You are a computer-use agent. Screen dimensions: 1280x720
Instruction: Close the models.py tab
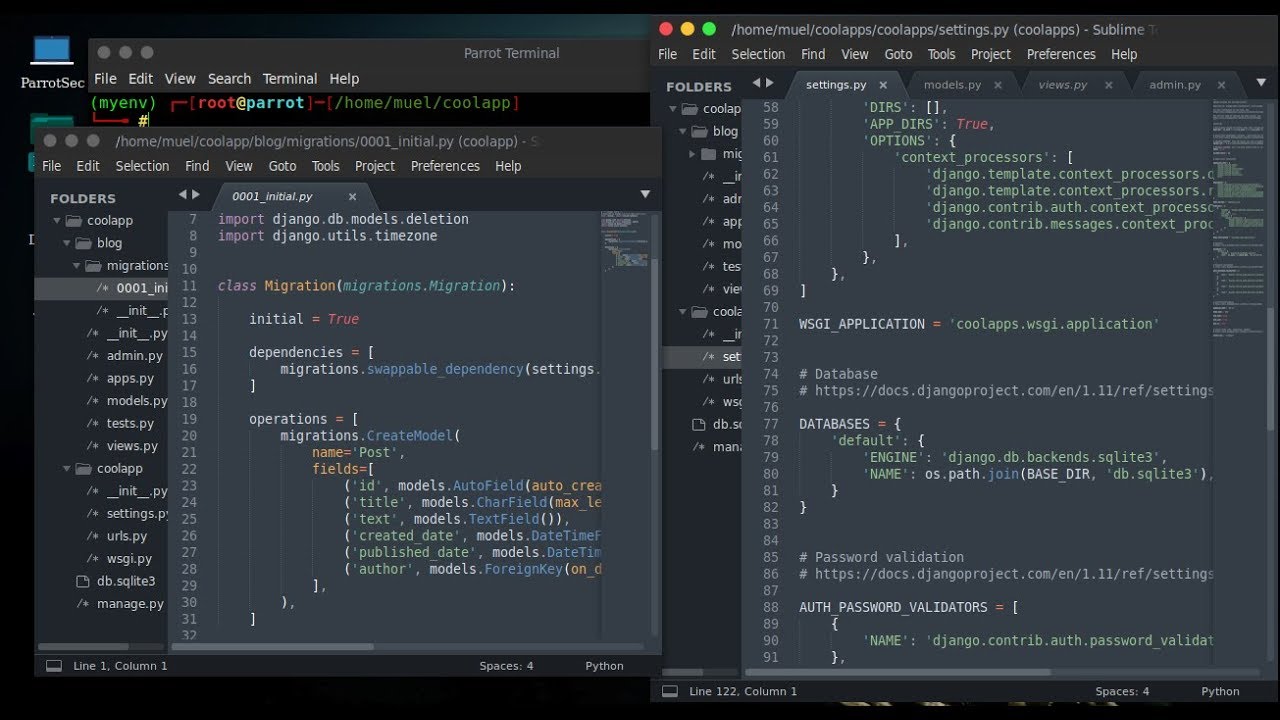click(998, 86)
